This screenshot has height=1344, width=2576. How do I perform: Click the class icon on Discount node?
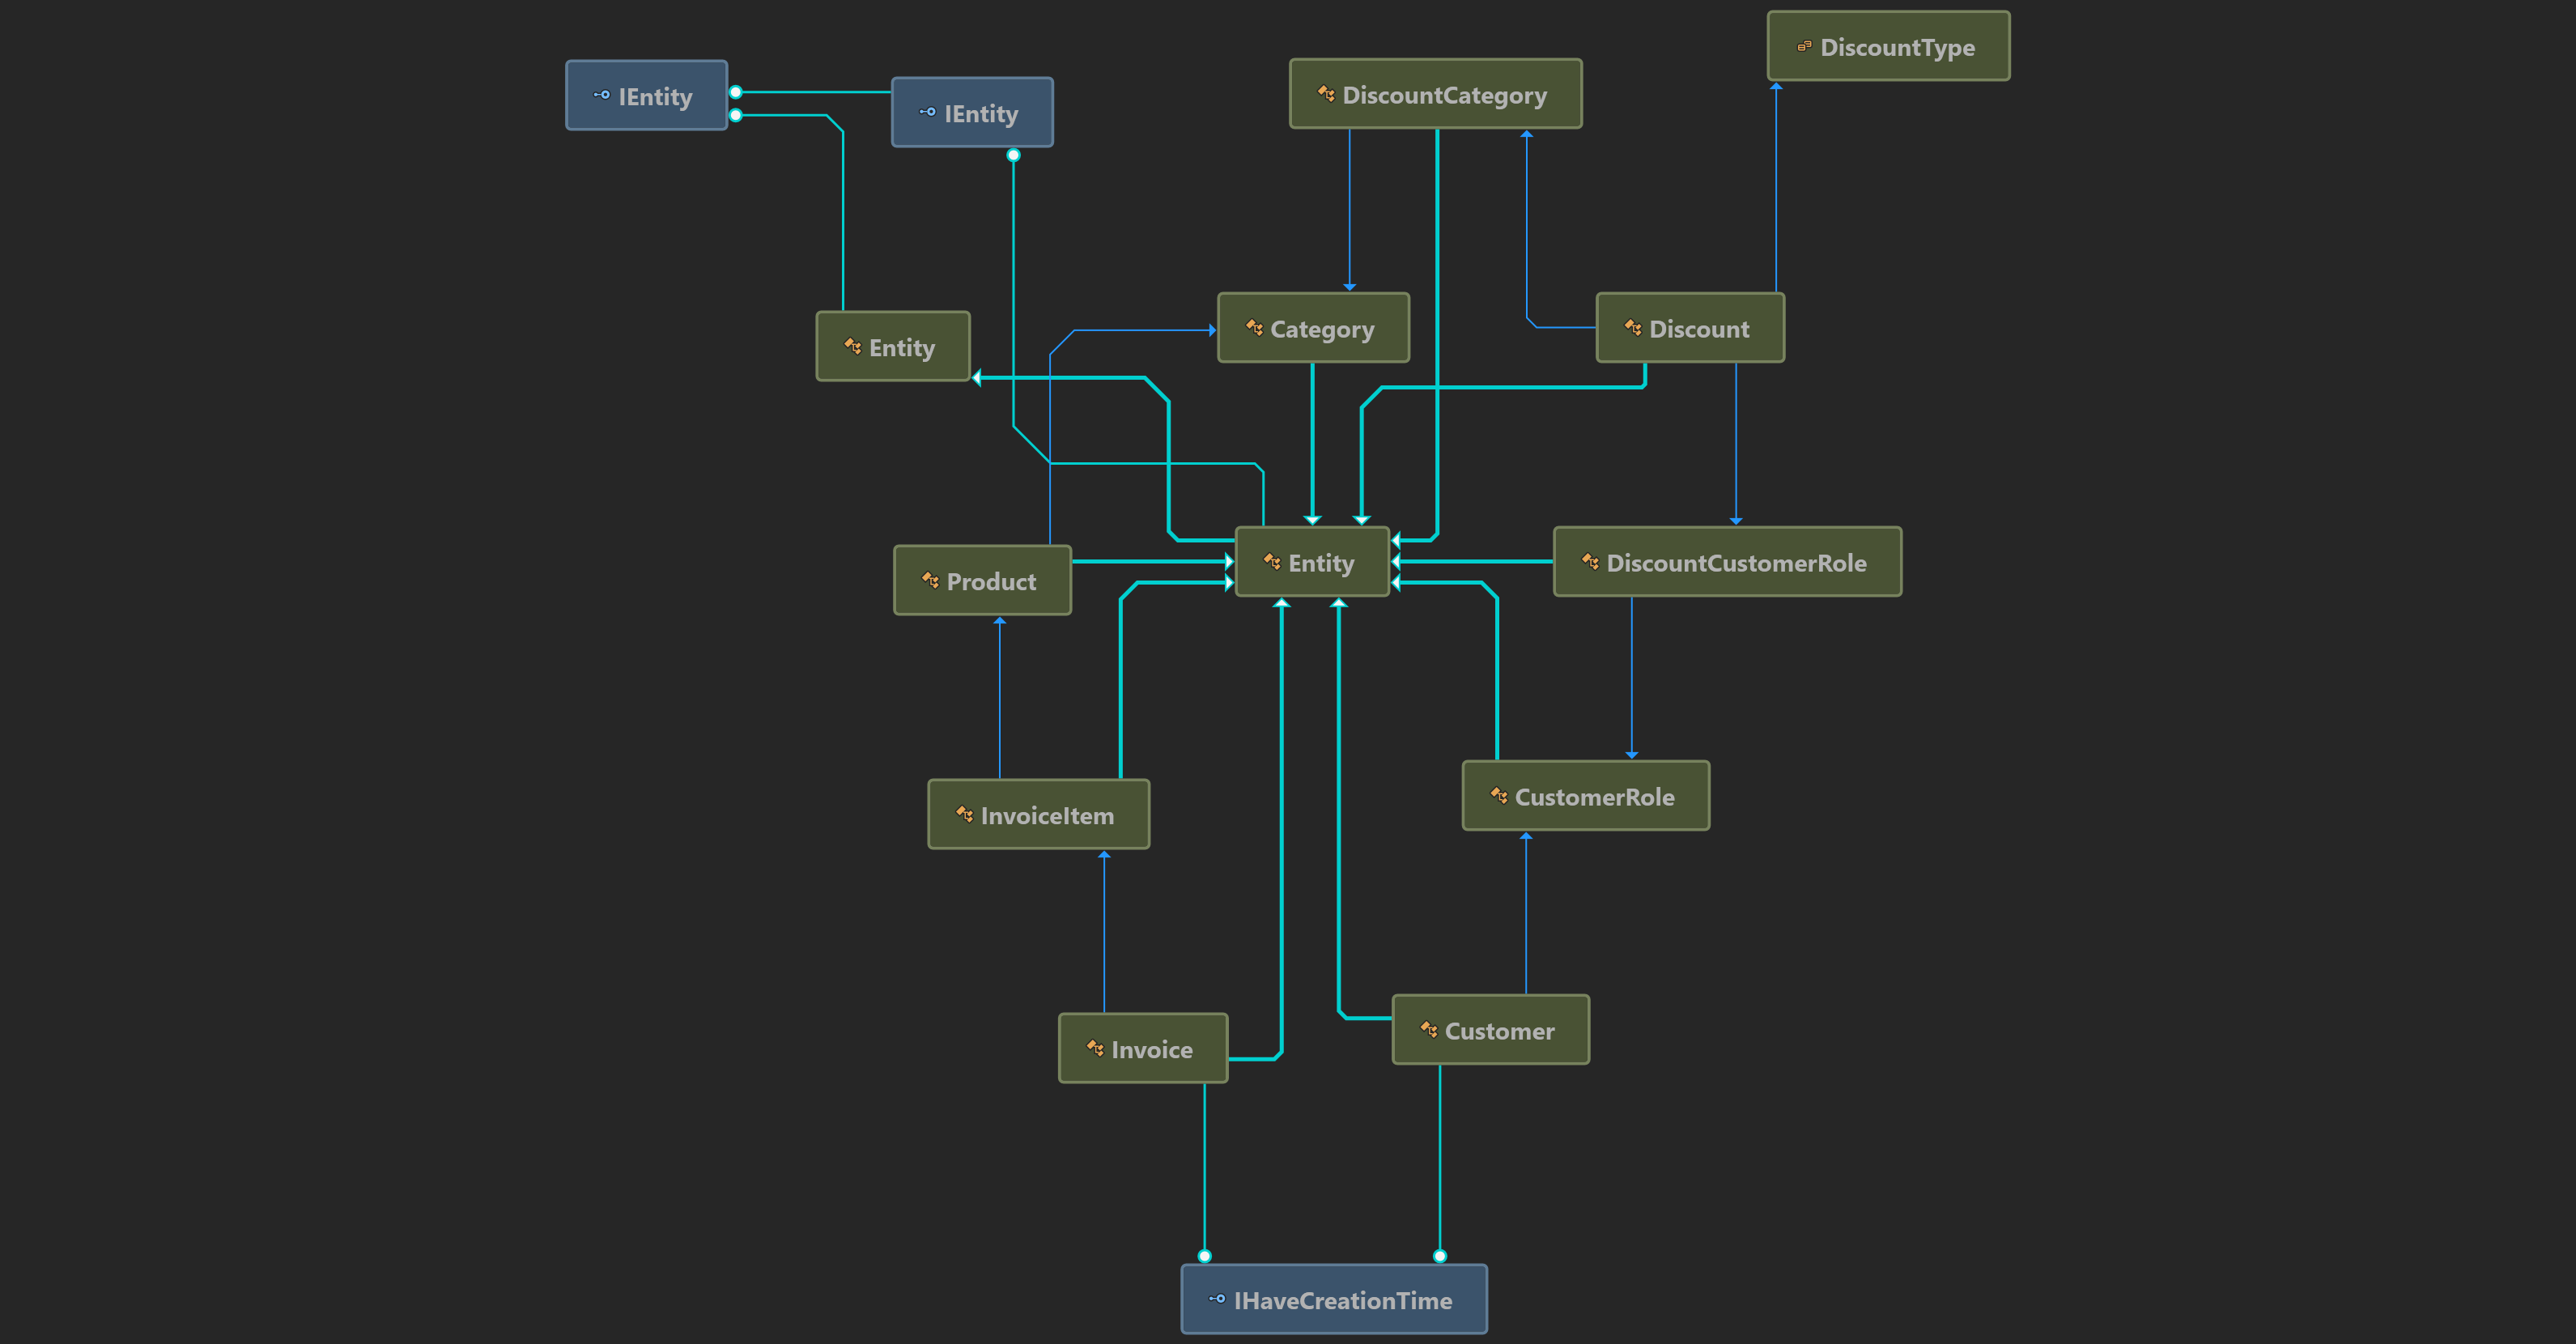pyautogui.click(x=1633, y=328)
